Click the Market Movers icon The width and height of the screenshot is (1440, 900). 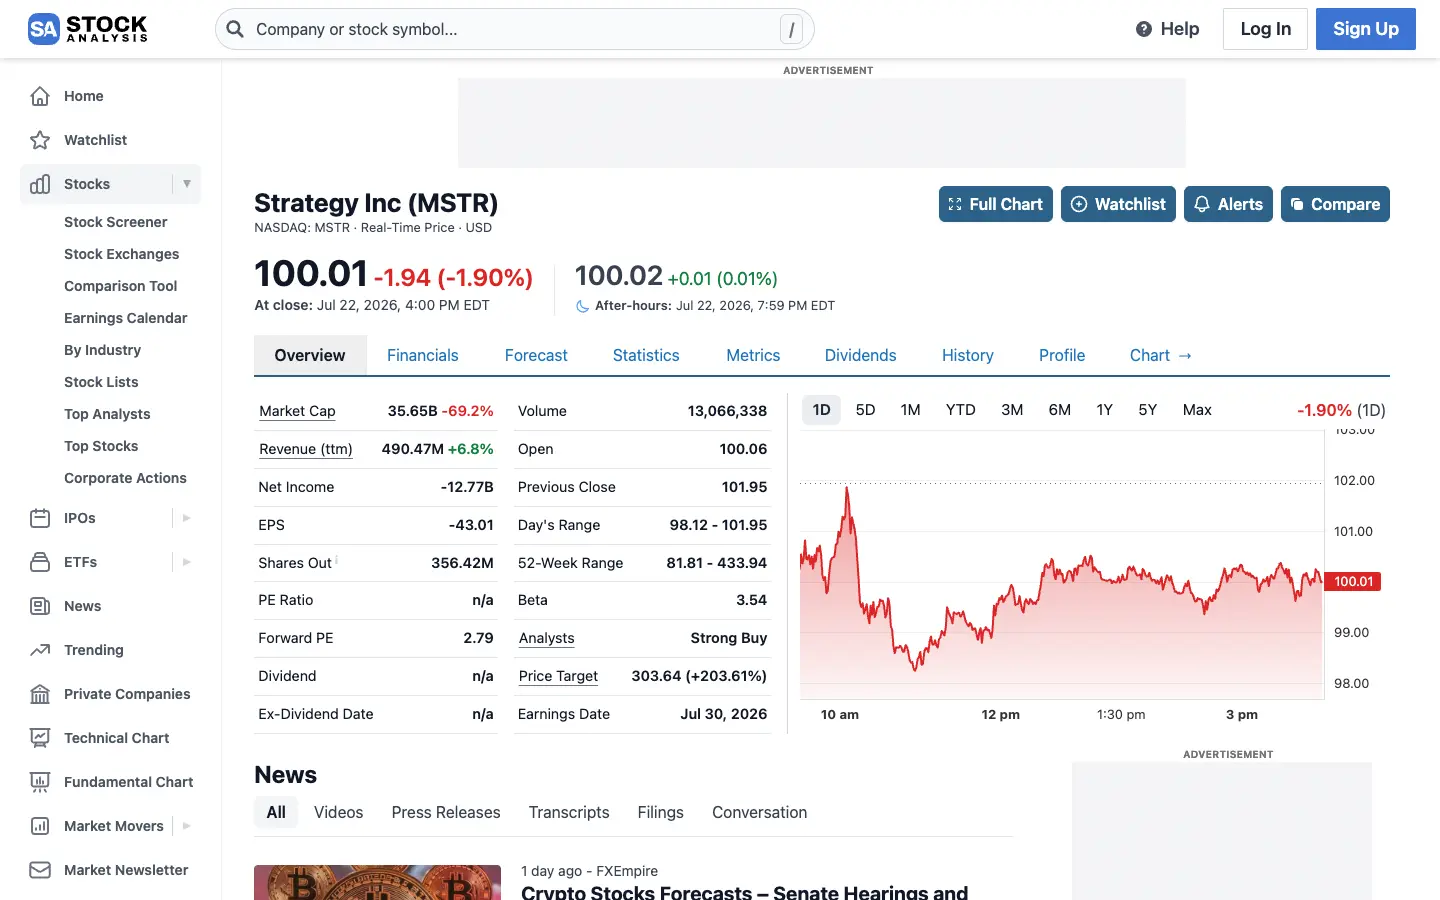coord(40,826)
